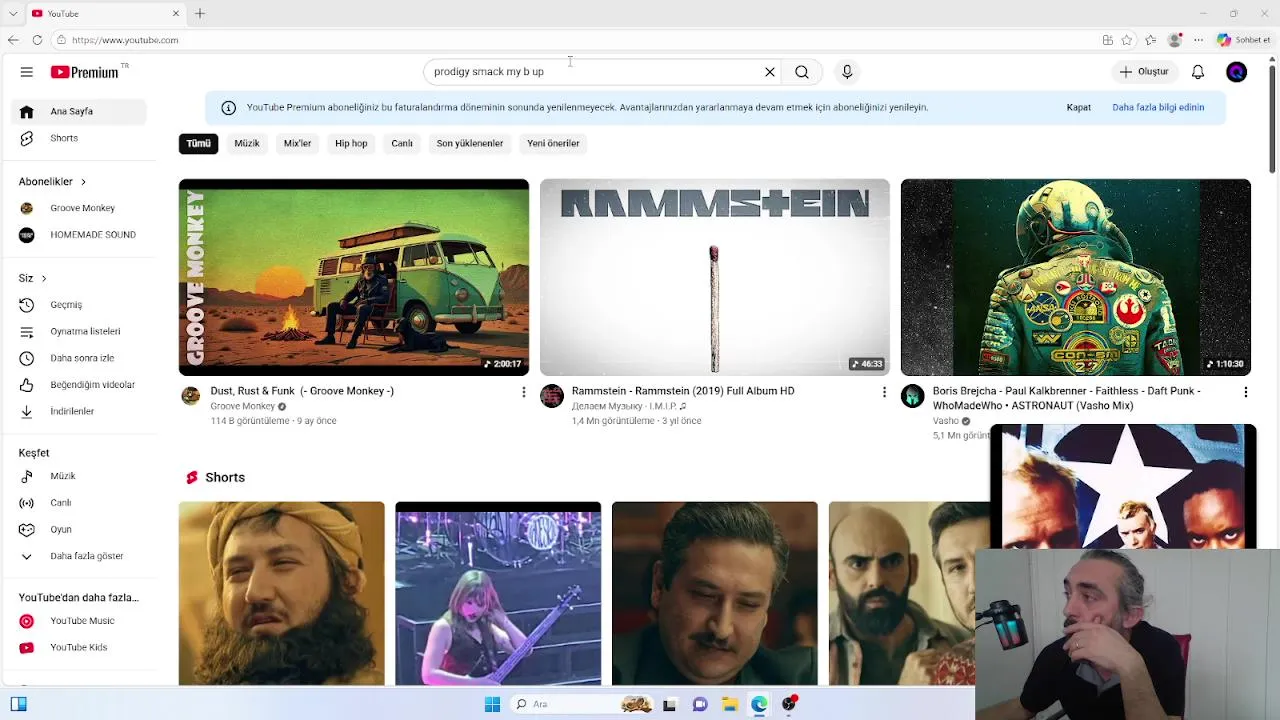Image resolution: width=1280 pixels, height=720 pixels.
Task: Open the notifications bell
Action: click(1198, 72)
